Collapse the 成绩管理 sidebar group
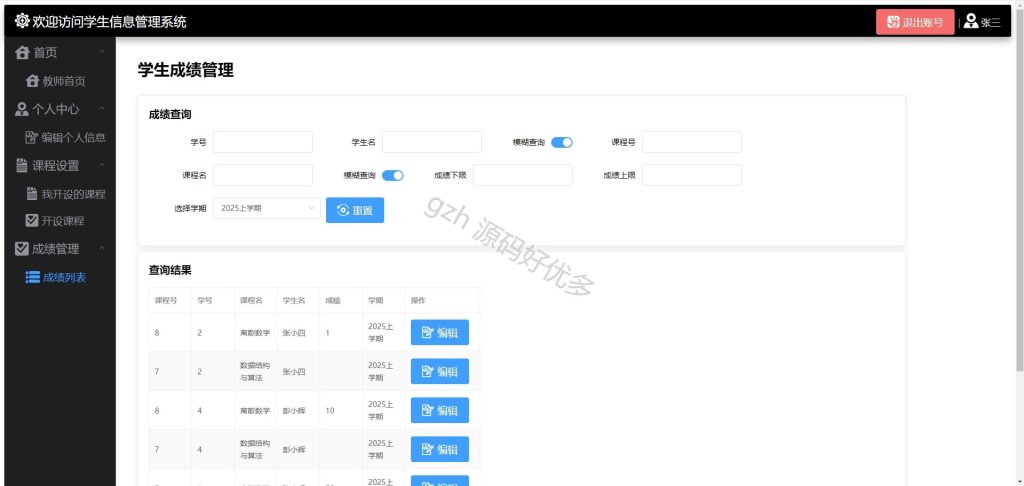Image resolution: width=1024 pixels, height=486 pixels. [101, 248]
